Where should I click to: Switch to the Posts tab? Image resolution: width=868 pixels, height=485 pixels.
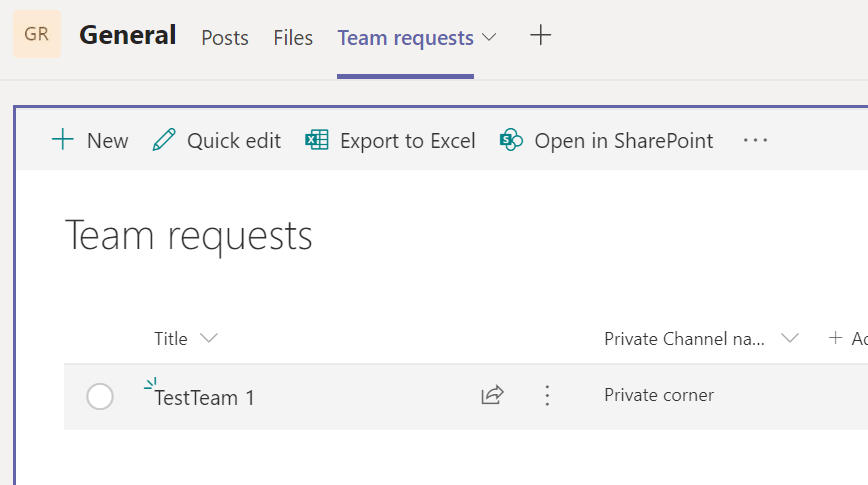pyautogui.click(x=225, y=38)
